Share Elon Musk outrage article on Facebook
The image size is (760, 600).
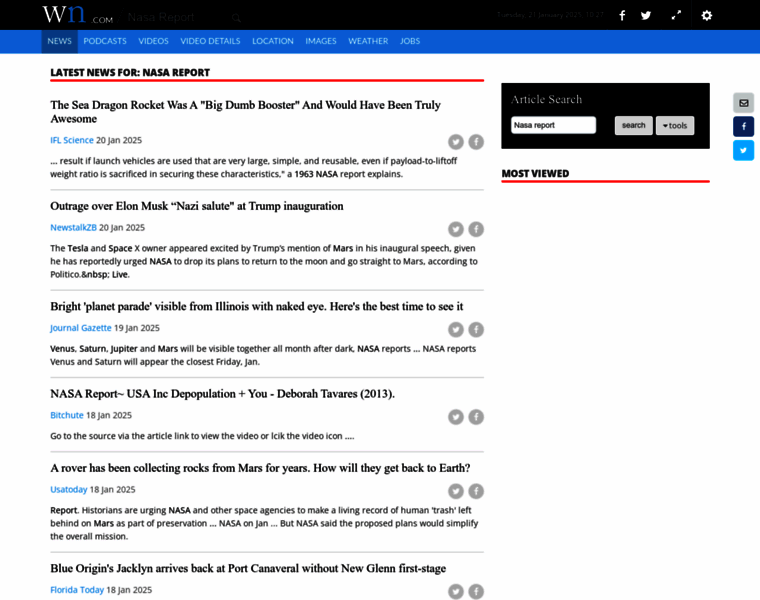[476, 229]
